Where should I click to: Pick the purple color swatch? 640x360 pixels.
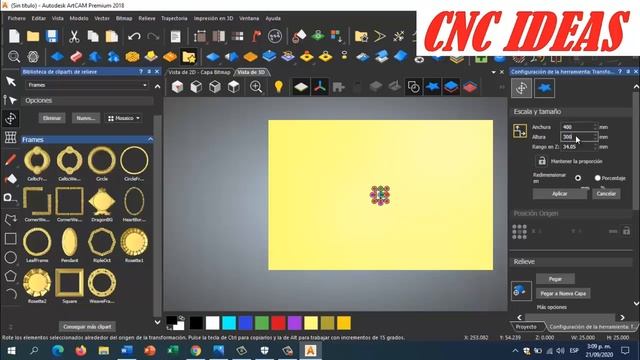coord(294,323)
